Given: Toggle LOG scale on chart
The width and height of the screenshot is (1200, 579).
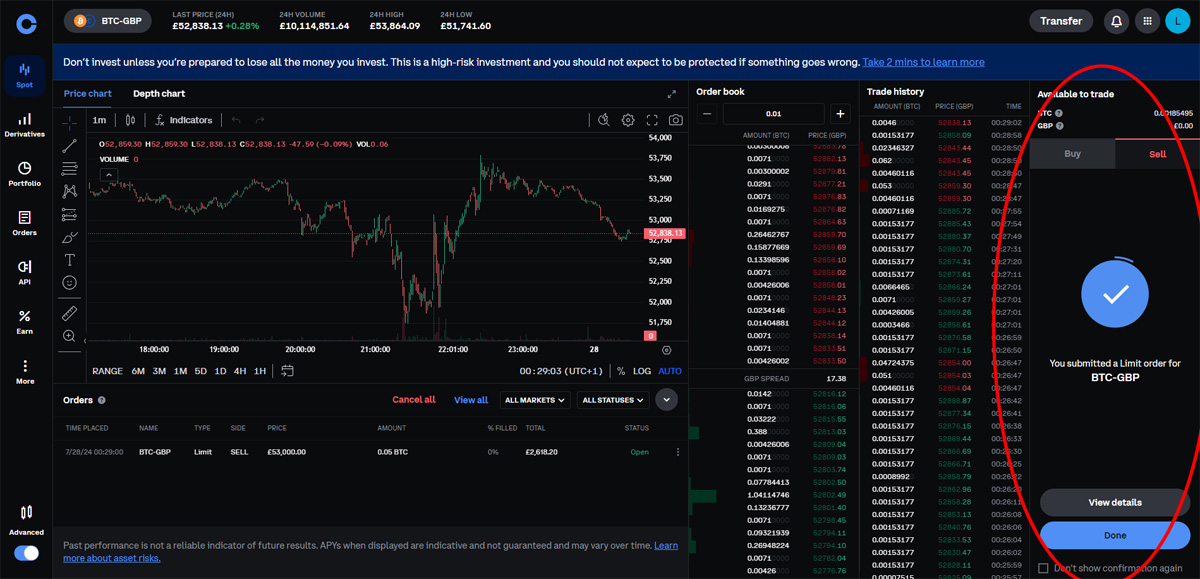Looking at the screenshot, I should pyautogui.click(x=642, y=371).
